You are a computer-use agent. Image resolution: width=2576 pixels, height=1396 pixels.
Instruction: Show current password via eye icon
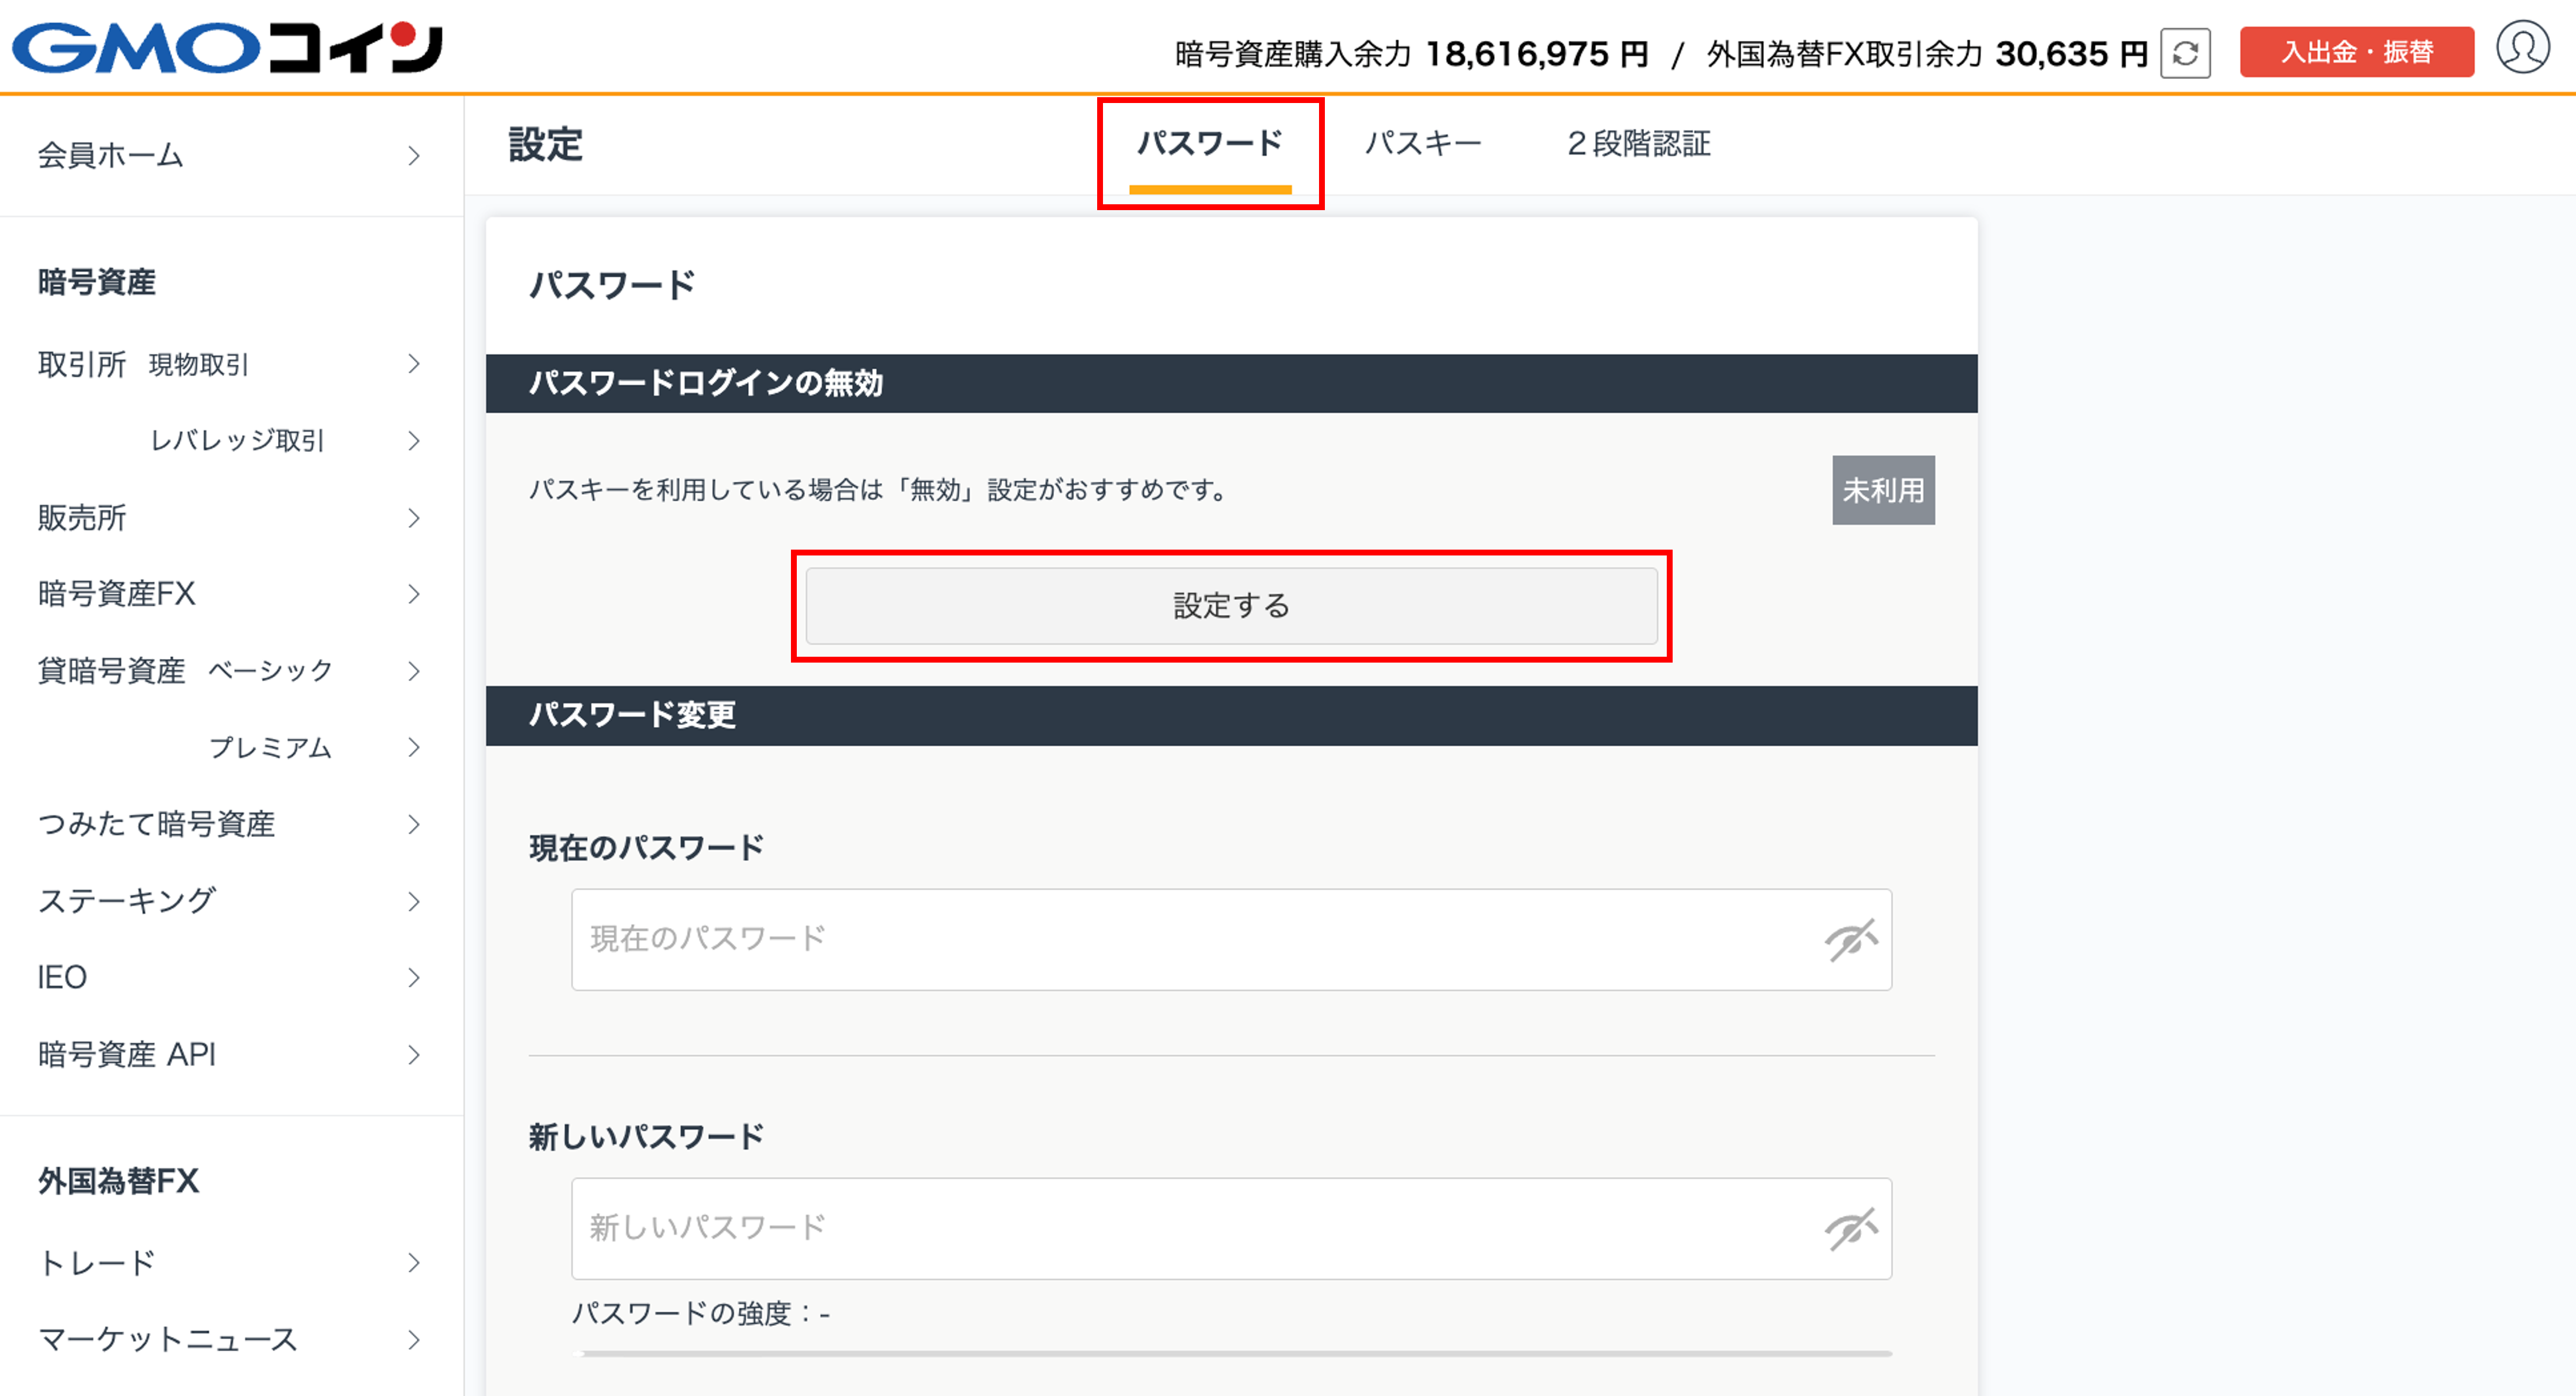(1851, 940)
